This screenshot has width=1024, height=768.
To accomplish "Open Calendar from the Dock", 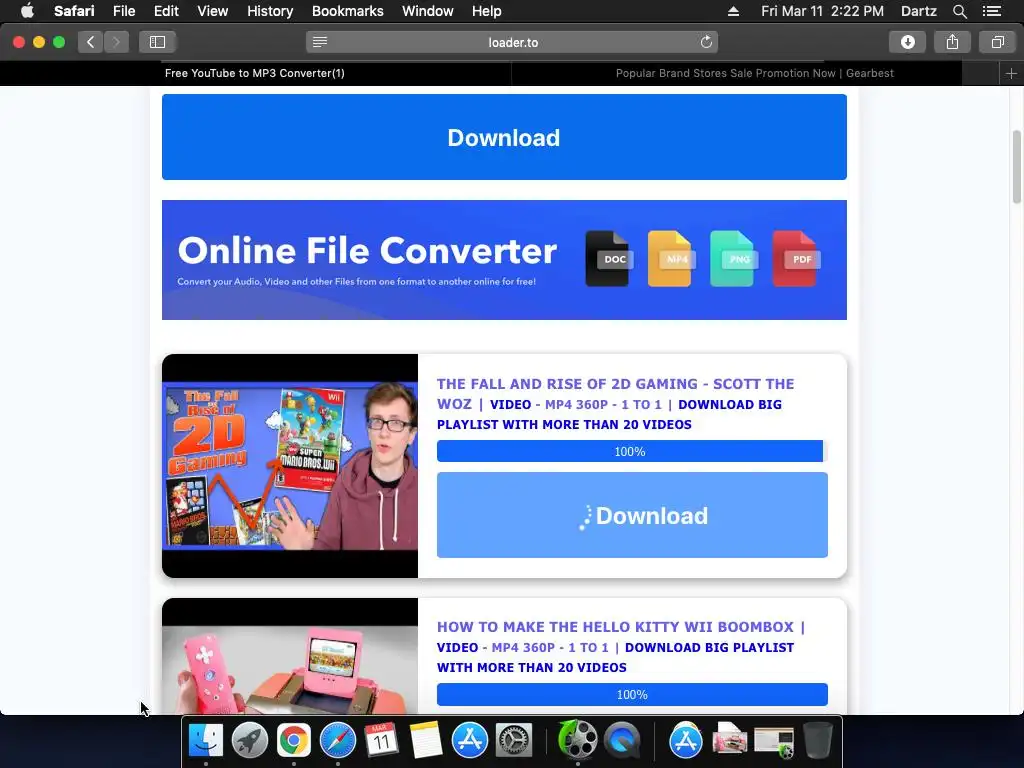I will (x=381, y=740).
